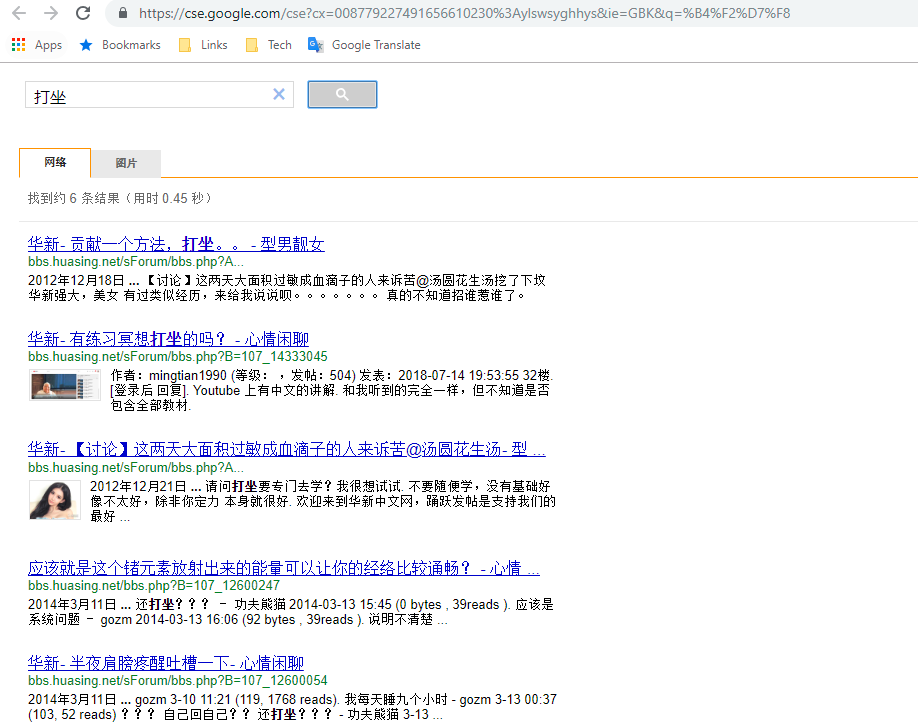Screen dimensions: 918x727
Task: Open the 【讨论】这两天大面积过敏 result link
Action: tap(286, 449)
